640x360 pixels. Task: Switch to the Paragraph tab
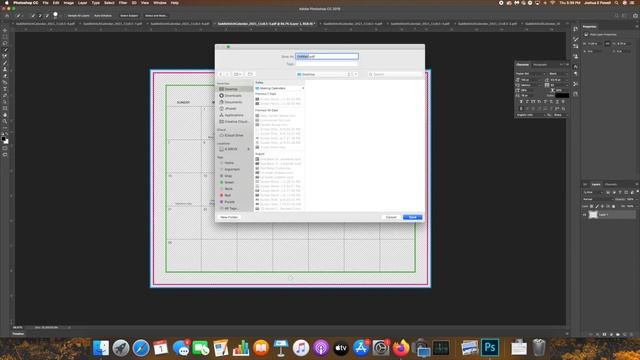click(x=540, y=65)
